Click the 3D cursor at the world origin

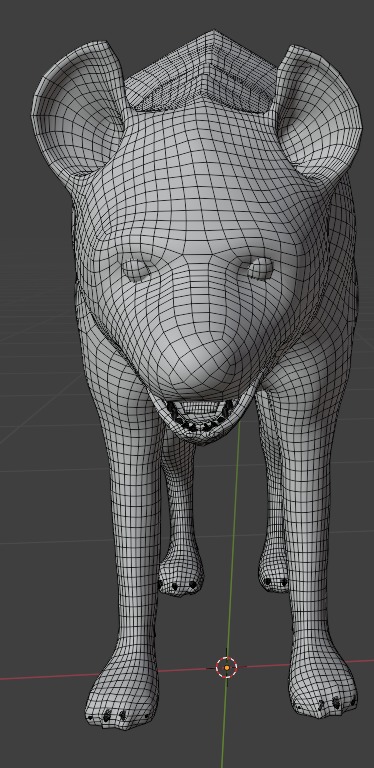[x=227, y=667]
